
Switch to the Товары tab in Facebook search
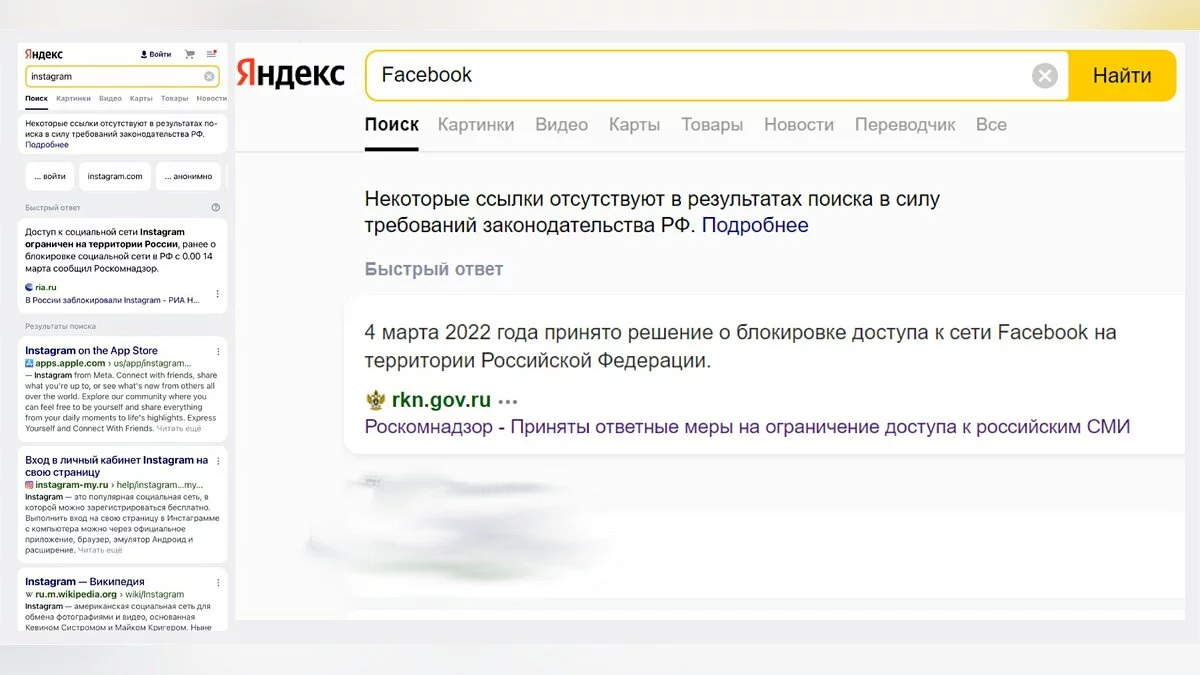712,125
